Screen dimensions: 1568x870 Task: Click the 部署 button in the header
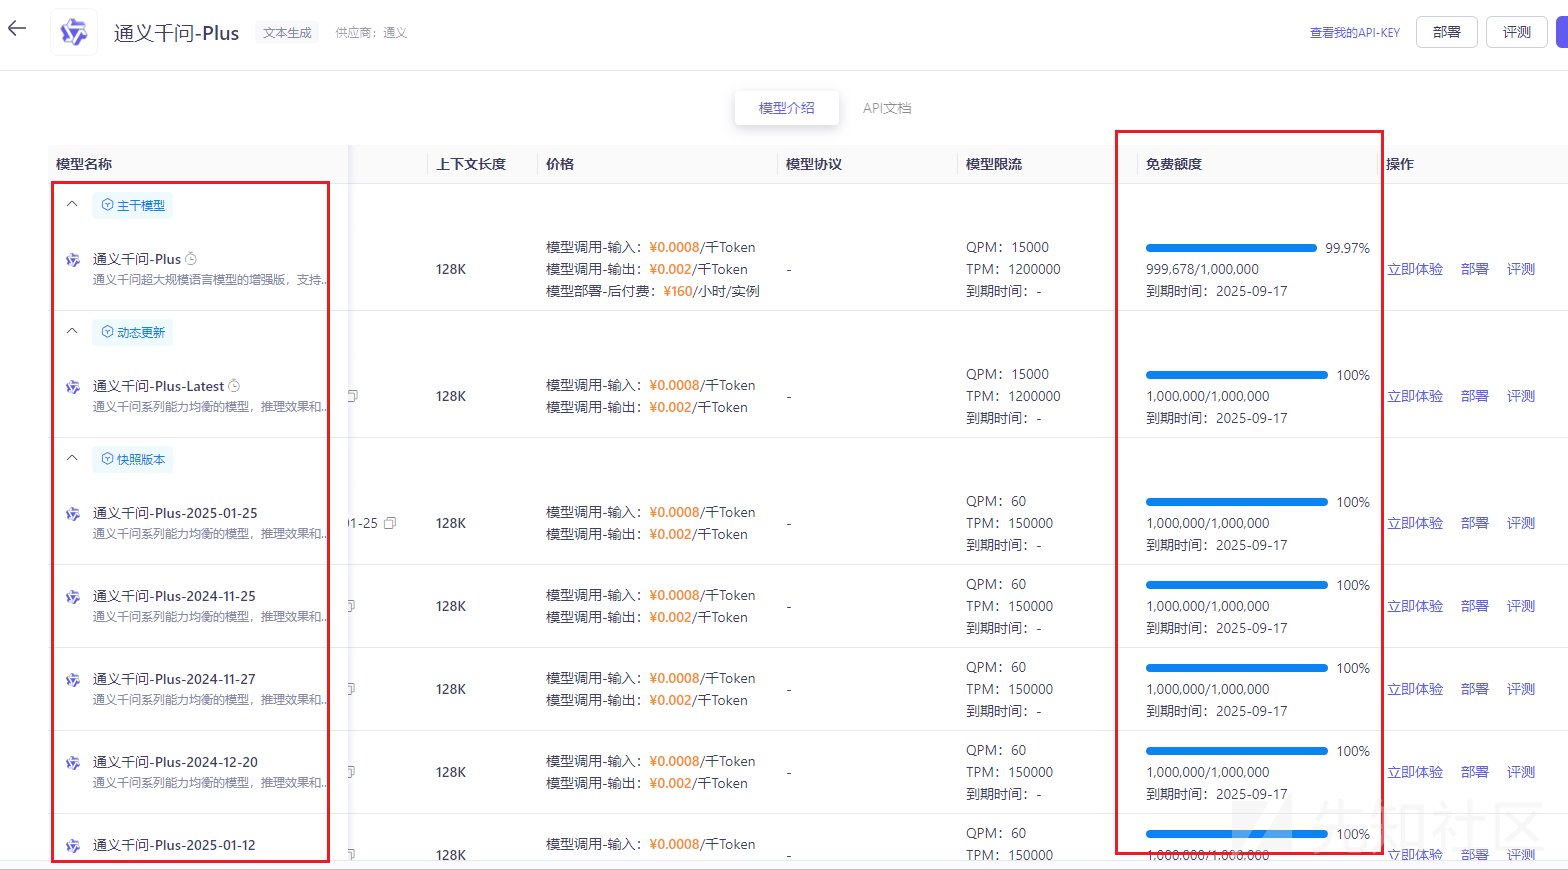click(1447, 32)
